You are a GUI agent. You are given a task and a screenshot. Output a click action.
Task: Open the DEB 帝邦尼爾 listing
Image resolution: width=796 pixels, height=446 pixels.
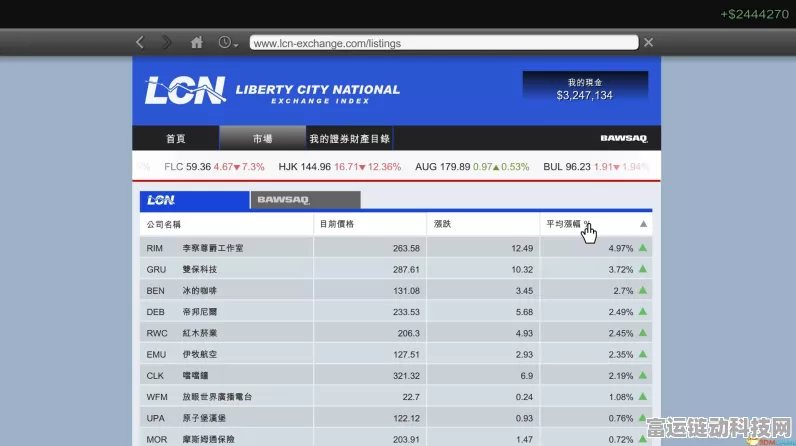point(396,312)
